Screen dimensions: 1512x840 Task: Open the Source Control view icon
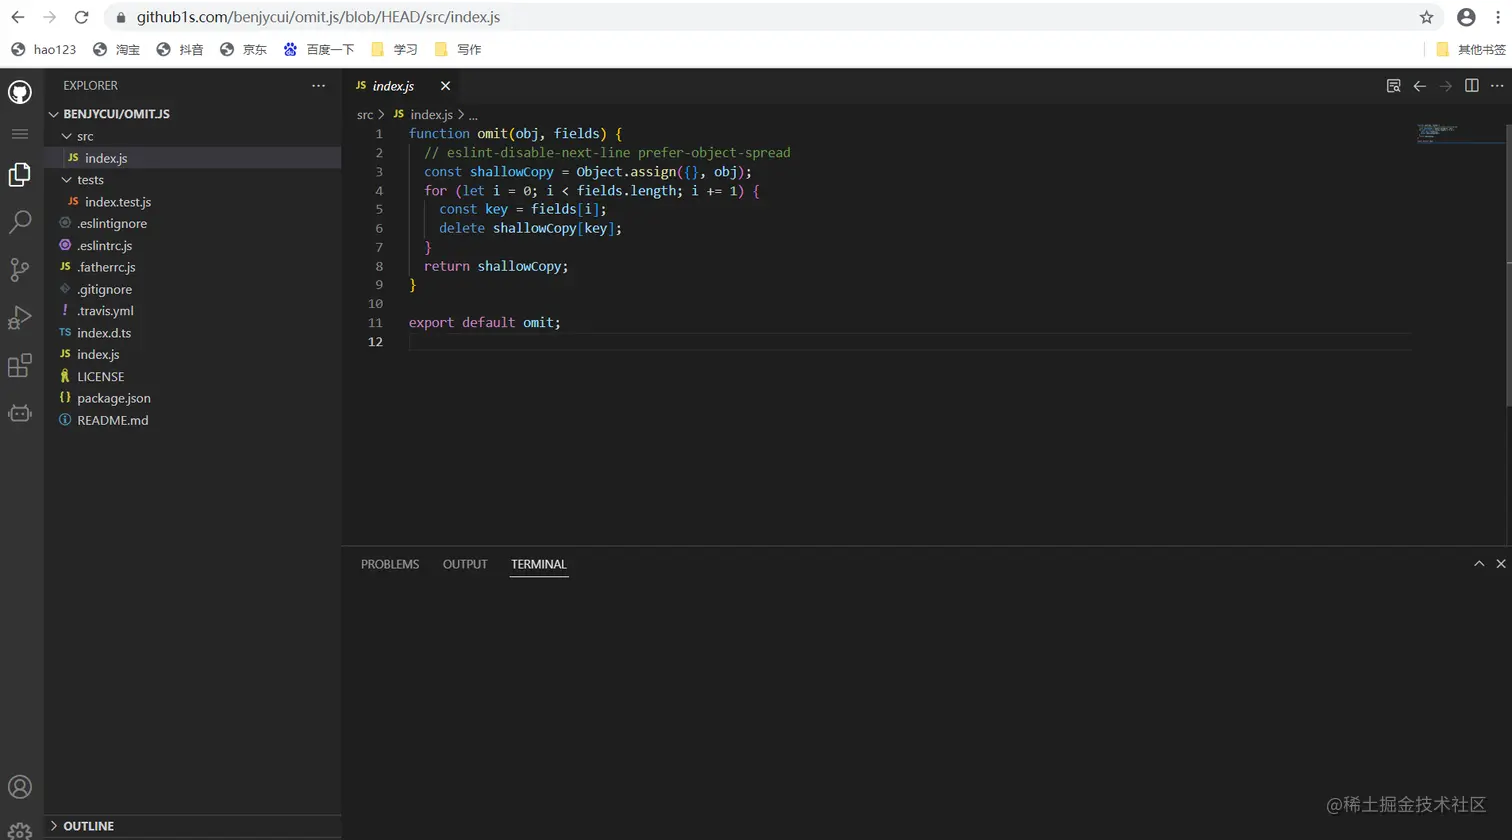[x=20, y=270]
